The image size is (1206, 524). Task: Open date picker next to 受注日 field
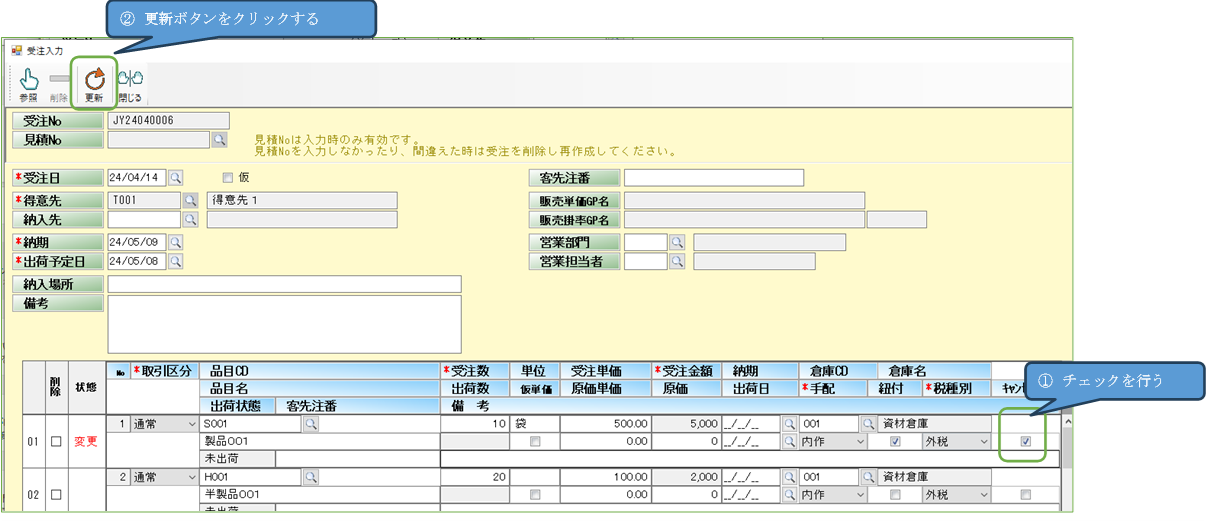[175, 178]
